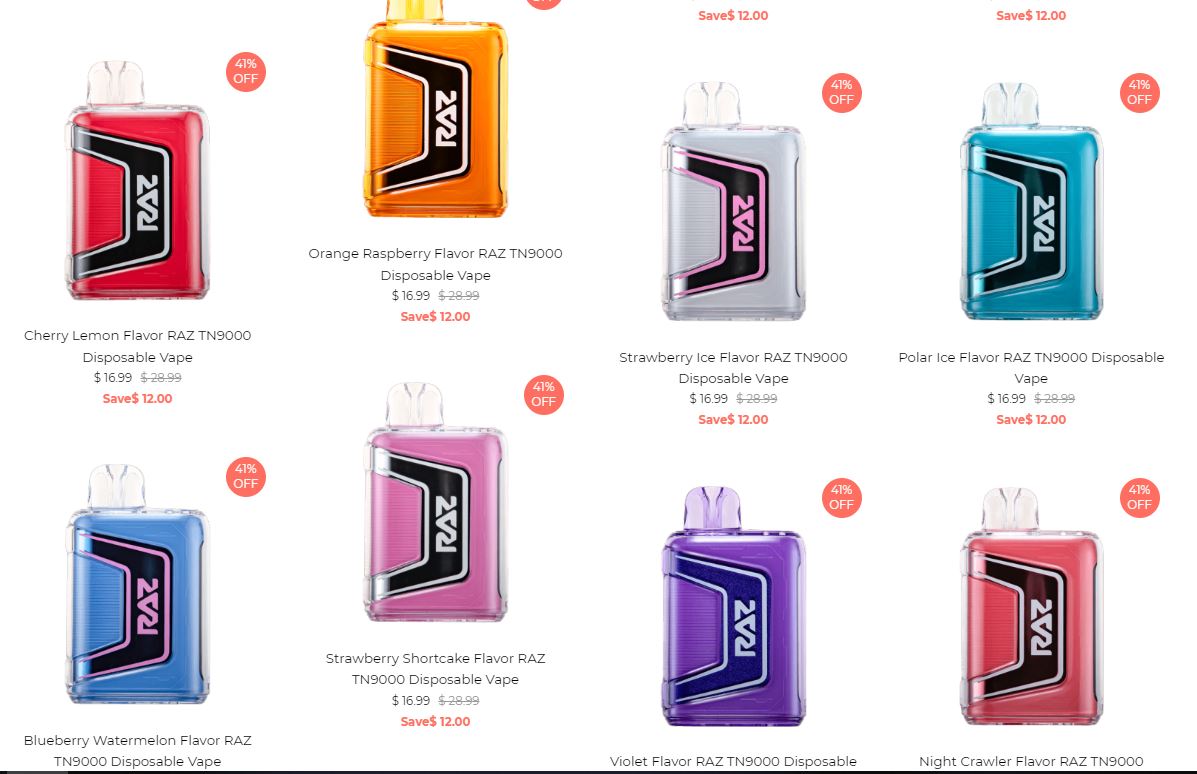Open the Night Crawler red vape image
This screenshot has height=774, width=1197.
pyautogui.click(x=1031, y=606)
